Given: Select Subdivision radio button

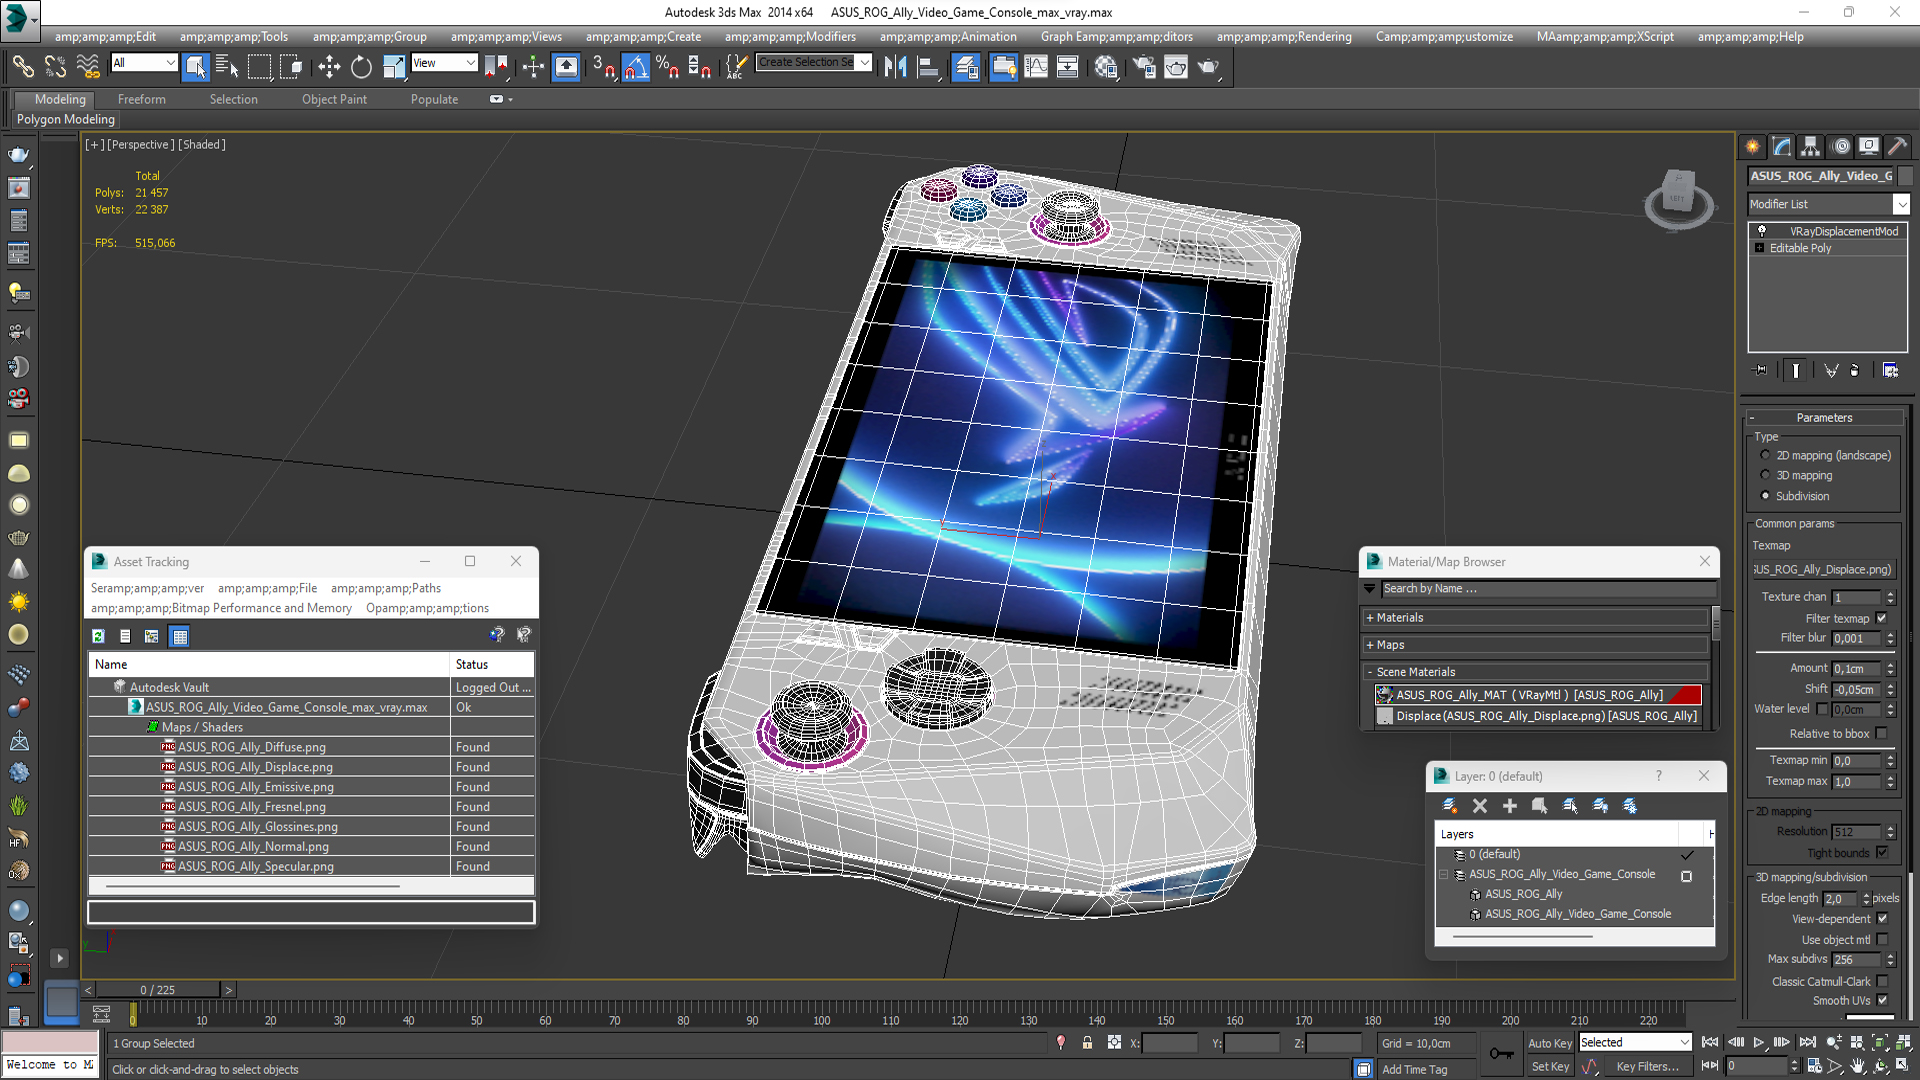Looking at the screenshot, I should pos(1765,496).
